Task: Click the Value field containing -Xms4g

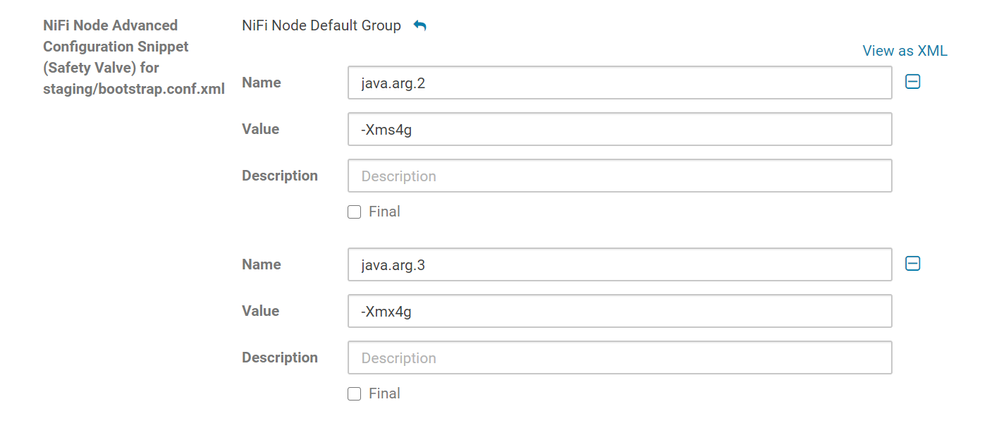Action: pyautogui.click(x=619, y=130)
